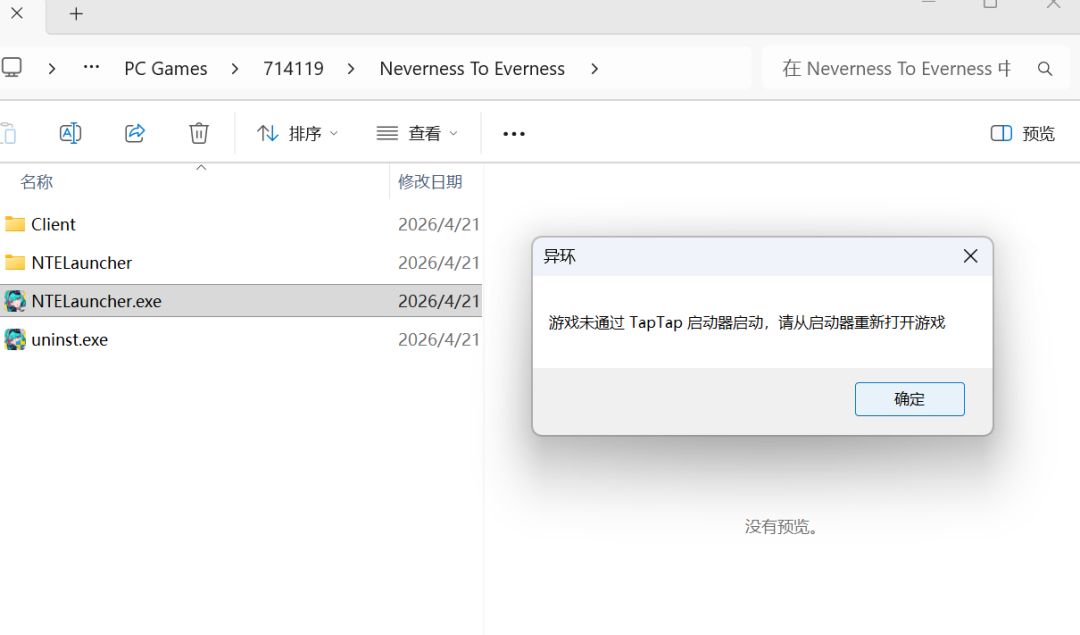Expand chevron after PC Games
The width and height of the screenshot is (1080, 635).
pos(235,69)
